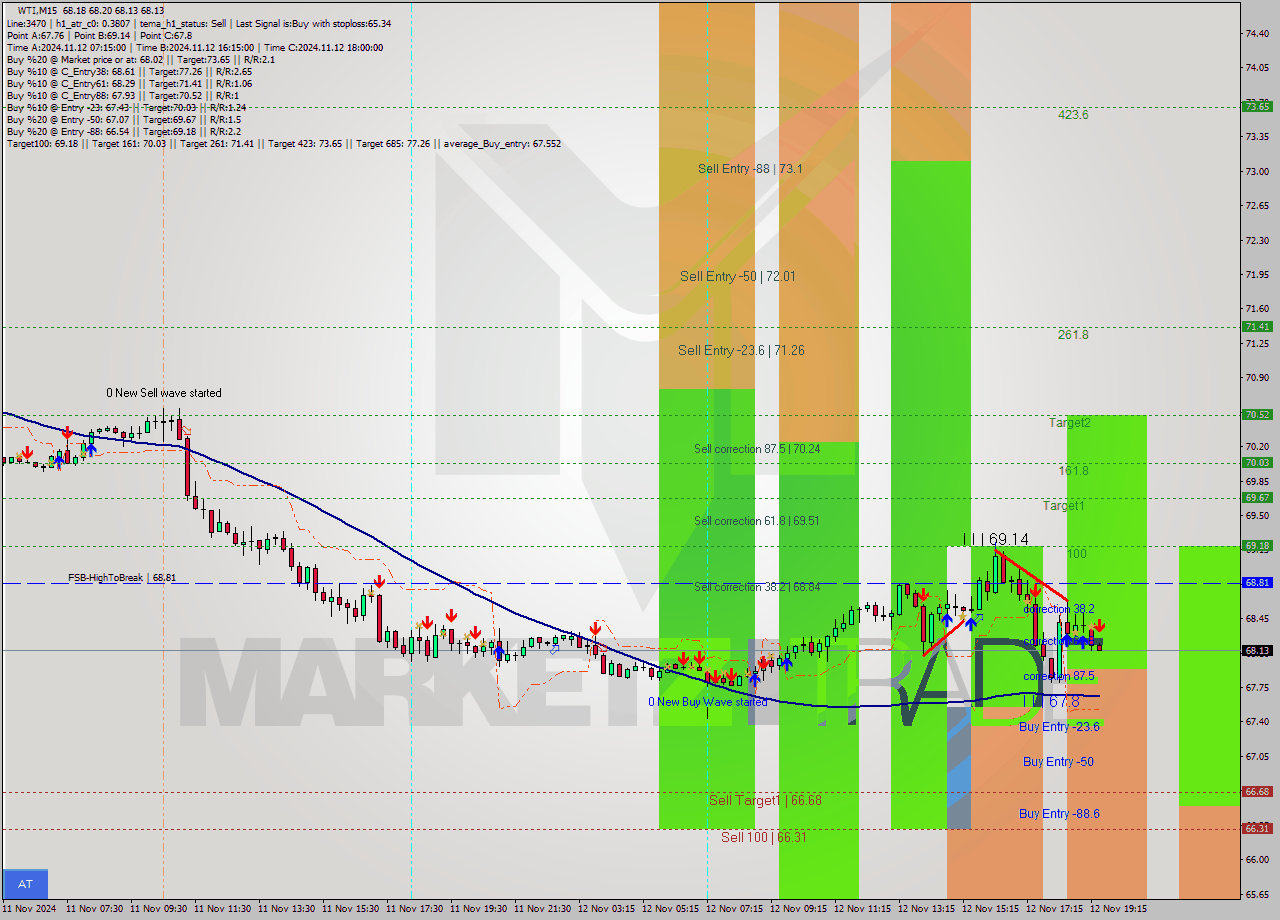Image resolution: width=1280 pixels, height=920 pixels.
Task: Click the Target1 label near 69.67 level
Action: 1063,506
